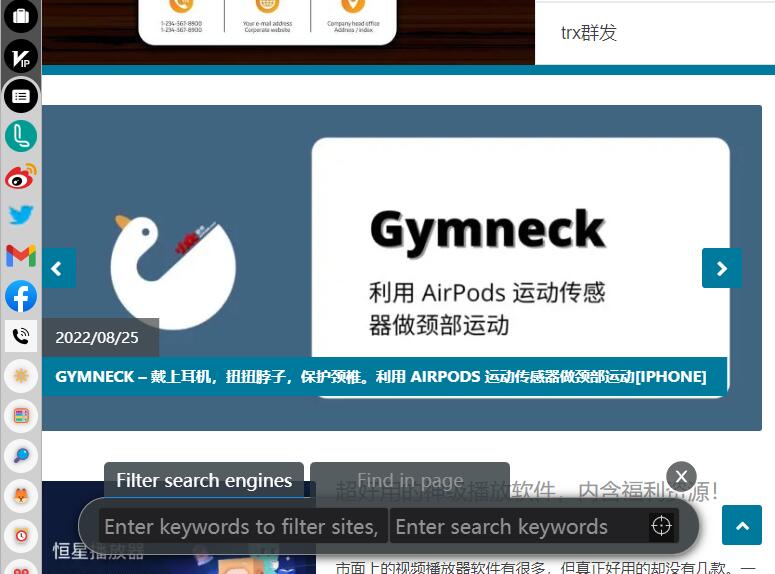Click the black list icon in sidebar

coord(21,96)
